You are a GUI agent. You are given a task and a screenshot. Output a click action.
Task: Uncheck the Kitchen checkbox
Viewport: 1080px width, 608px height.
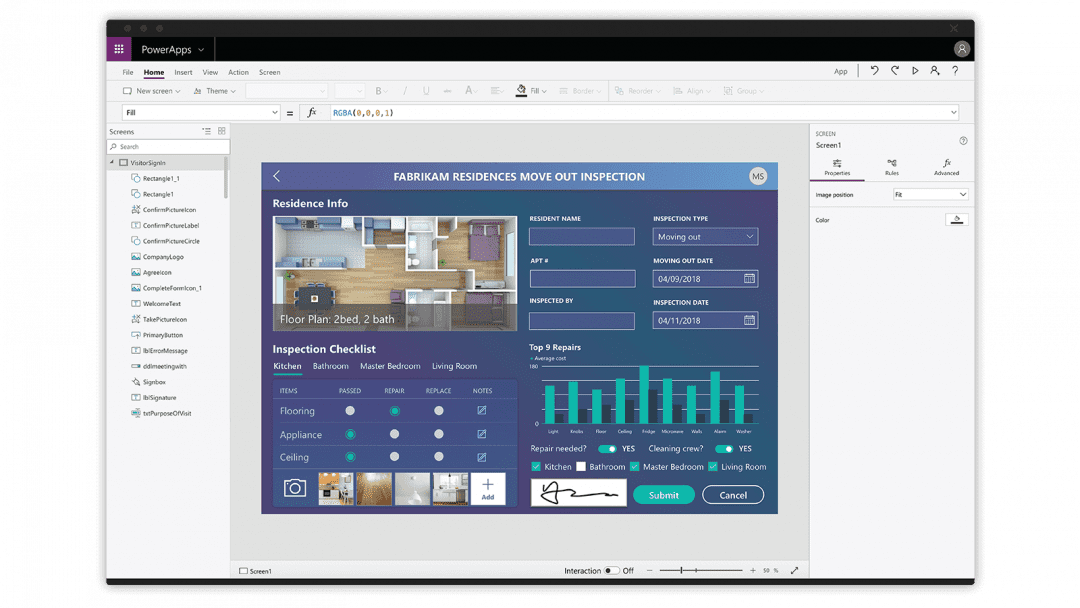coord(535,466)
